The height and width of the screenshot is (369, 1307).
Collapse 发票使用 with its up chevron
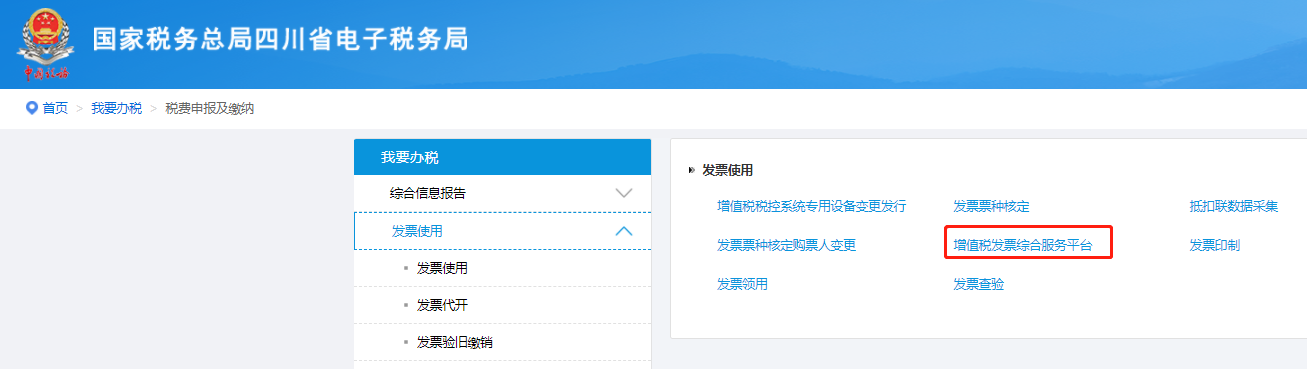(624, 231)
